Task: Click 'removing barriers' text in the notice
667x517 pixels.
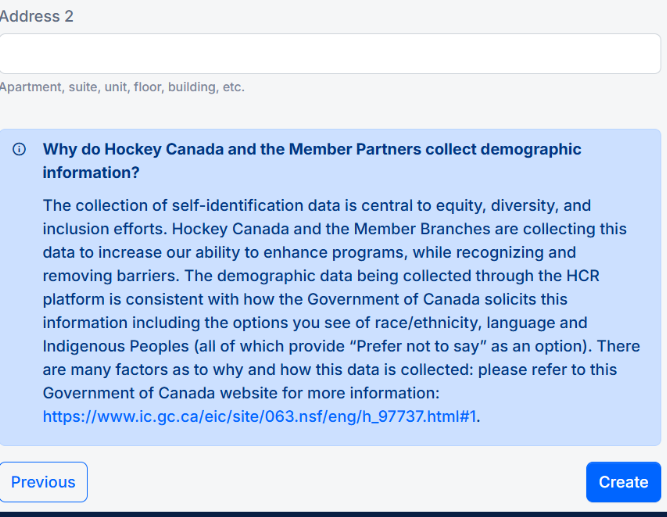Action: 109,276
